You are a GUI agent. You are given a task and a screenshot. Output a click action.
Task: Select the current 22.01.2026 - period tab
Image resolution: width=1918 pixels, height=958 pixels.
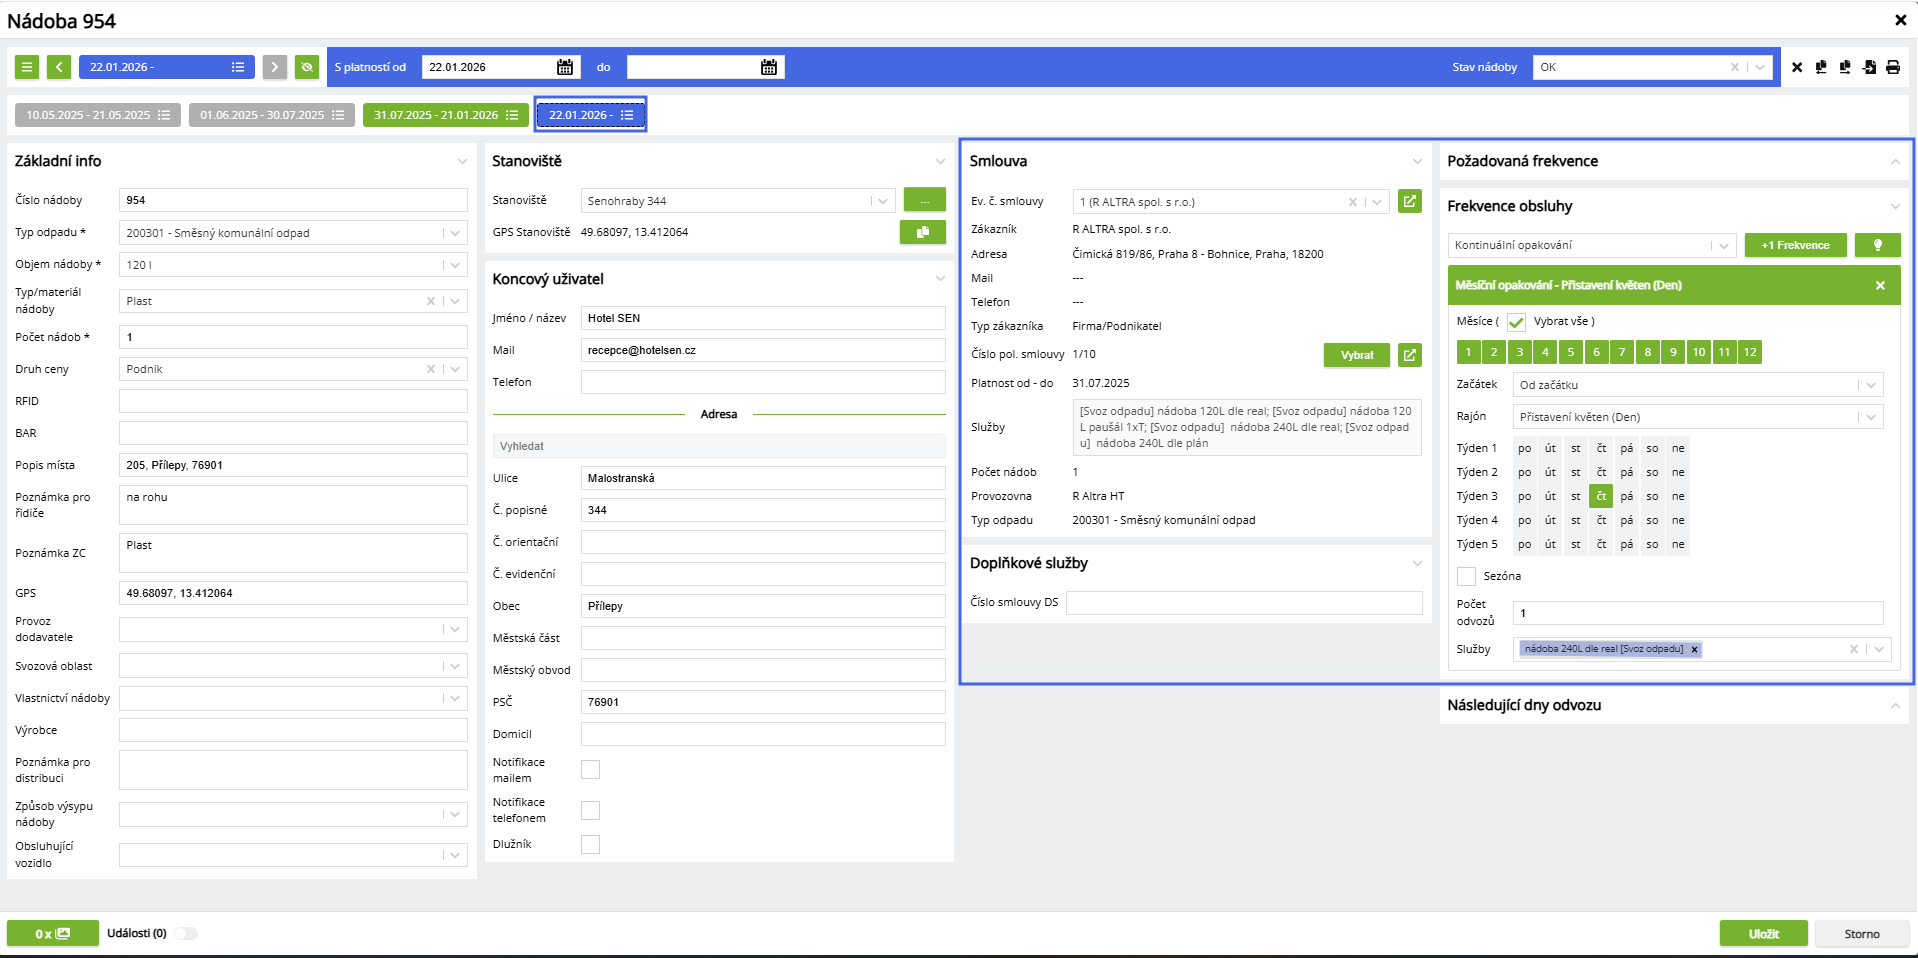590,115
